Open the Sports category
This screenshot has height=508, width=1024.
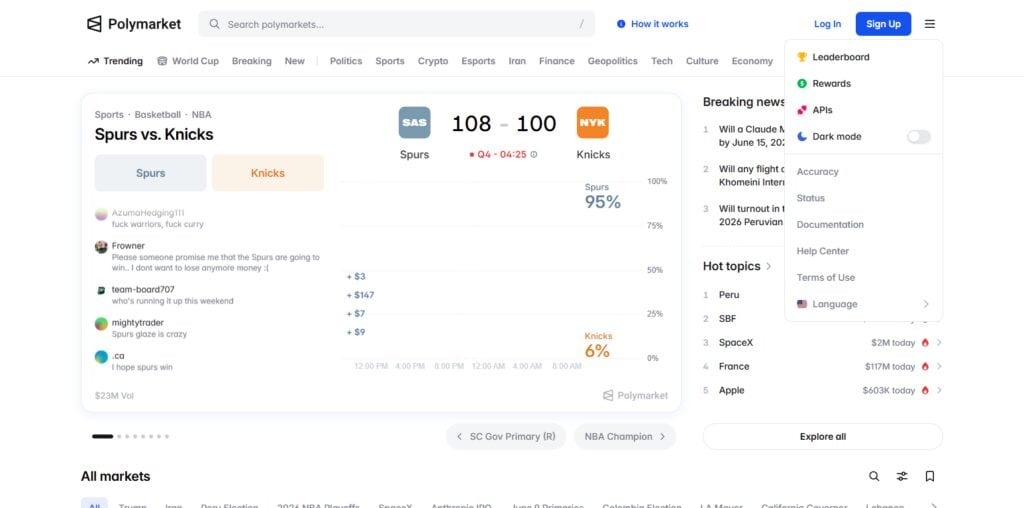coord(390,61)
